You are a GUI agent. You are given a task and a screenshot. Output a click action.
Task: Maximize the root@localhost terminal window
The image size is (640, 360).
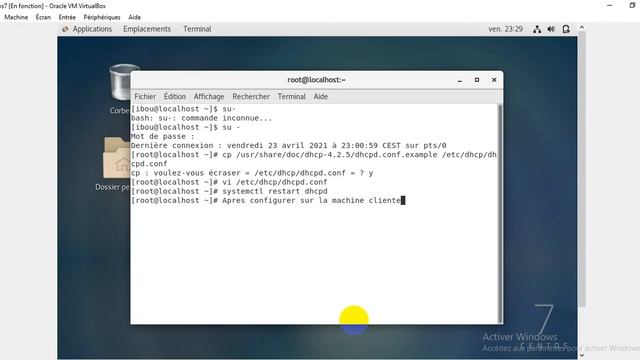pos(477,80)
